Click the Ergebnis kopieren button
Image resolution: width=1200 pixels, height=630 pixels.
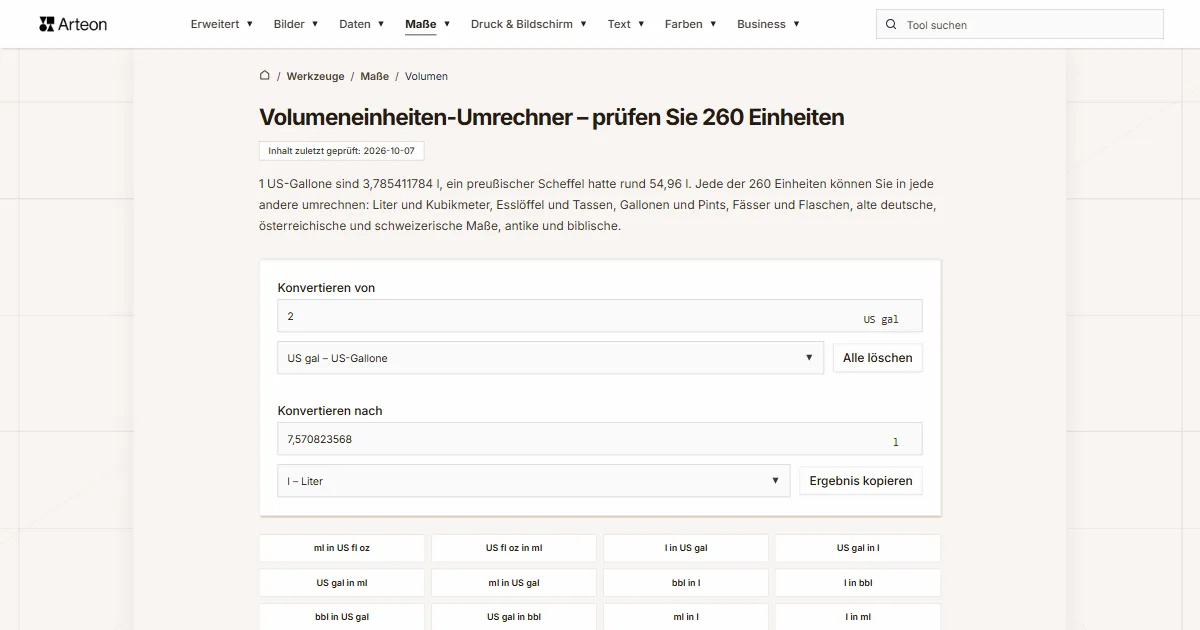(861, 481)
